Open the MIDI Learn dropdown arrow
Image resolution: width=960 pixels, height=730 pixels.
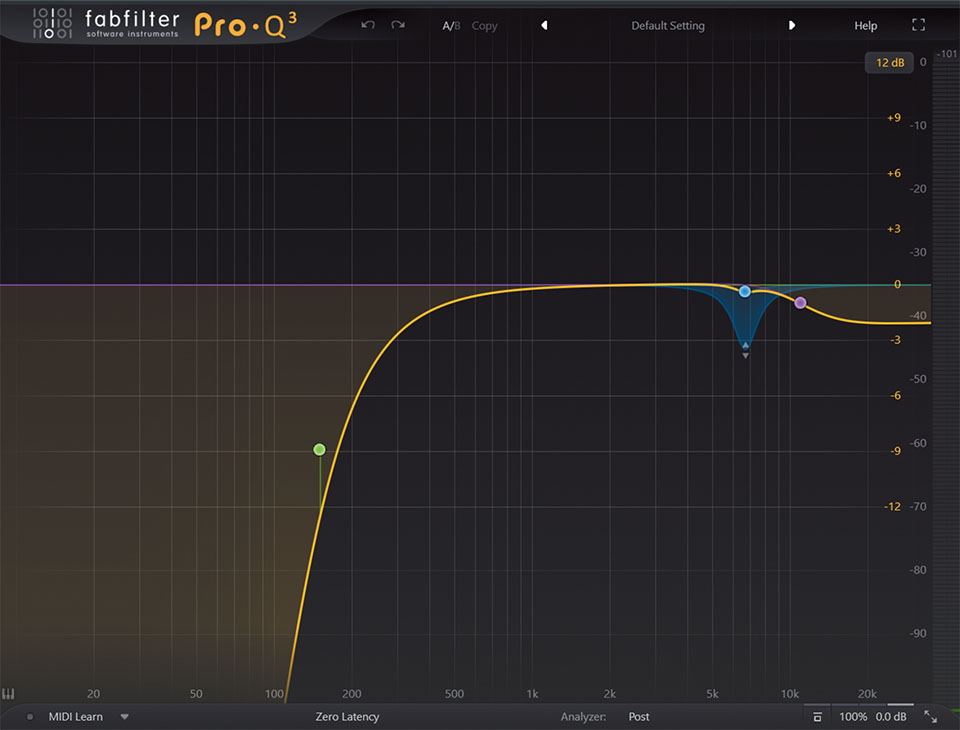[x=124, y=717]
